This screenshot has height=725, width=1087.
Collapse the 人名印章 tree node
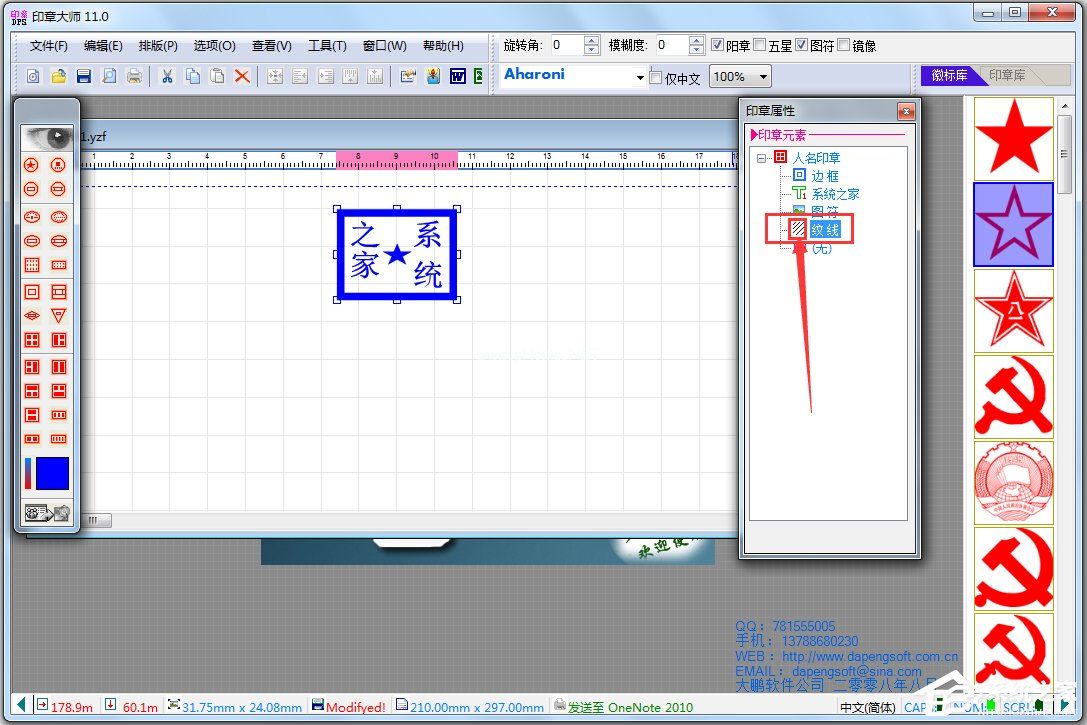761,158
